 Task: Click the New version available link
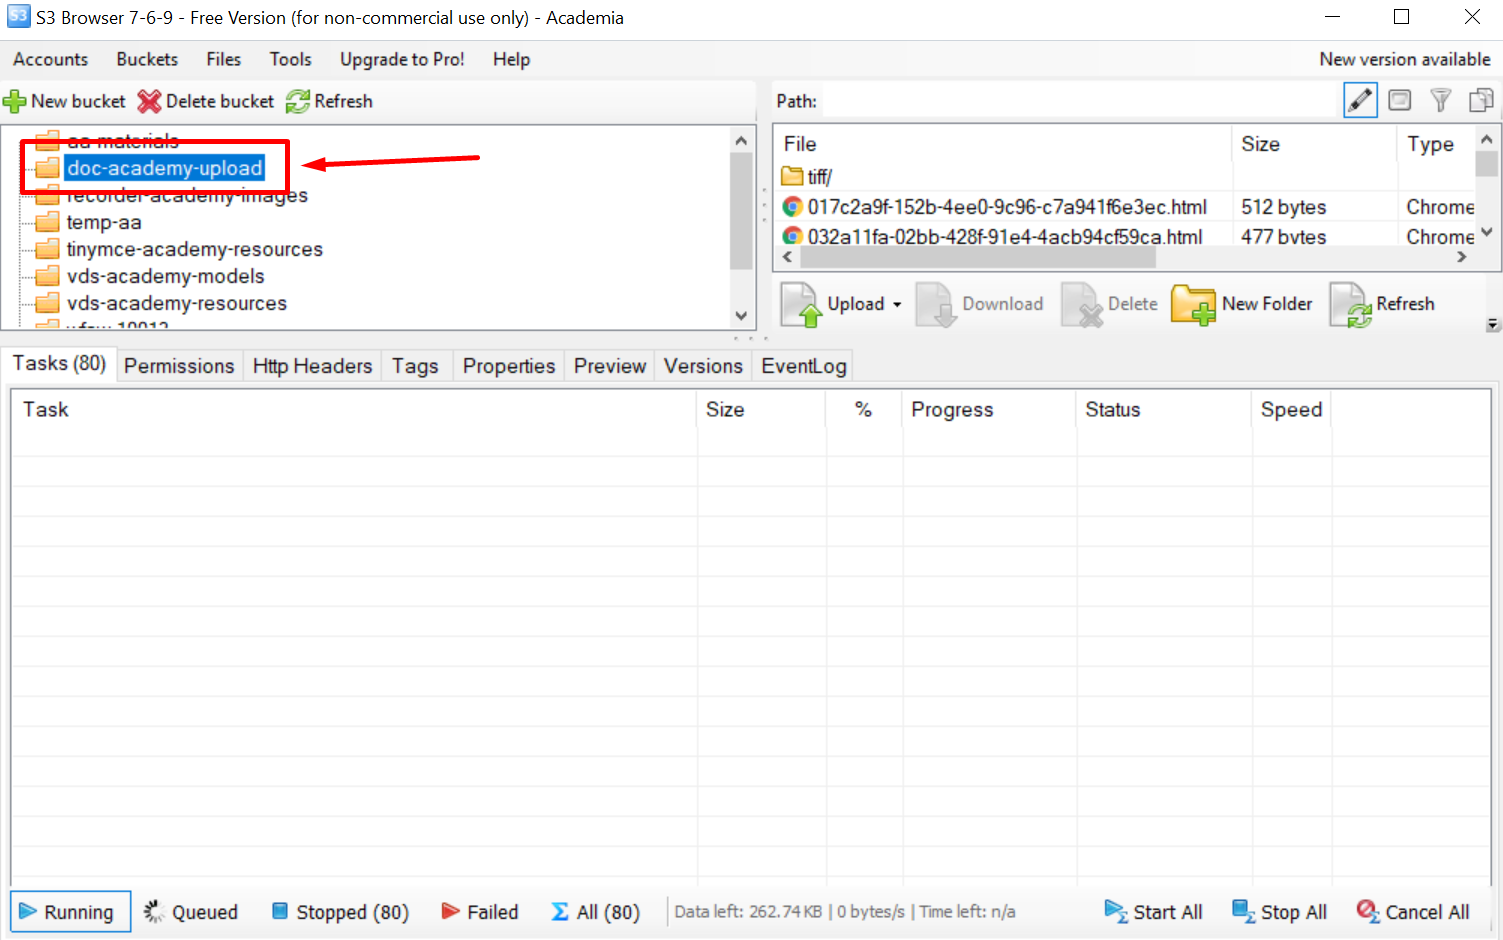point(1405,59)
